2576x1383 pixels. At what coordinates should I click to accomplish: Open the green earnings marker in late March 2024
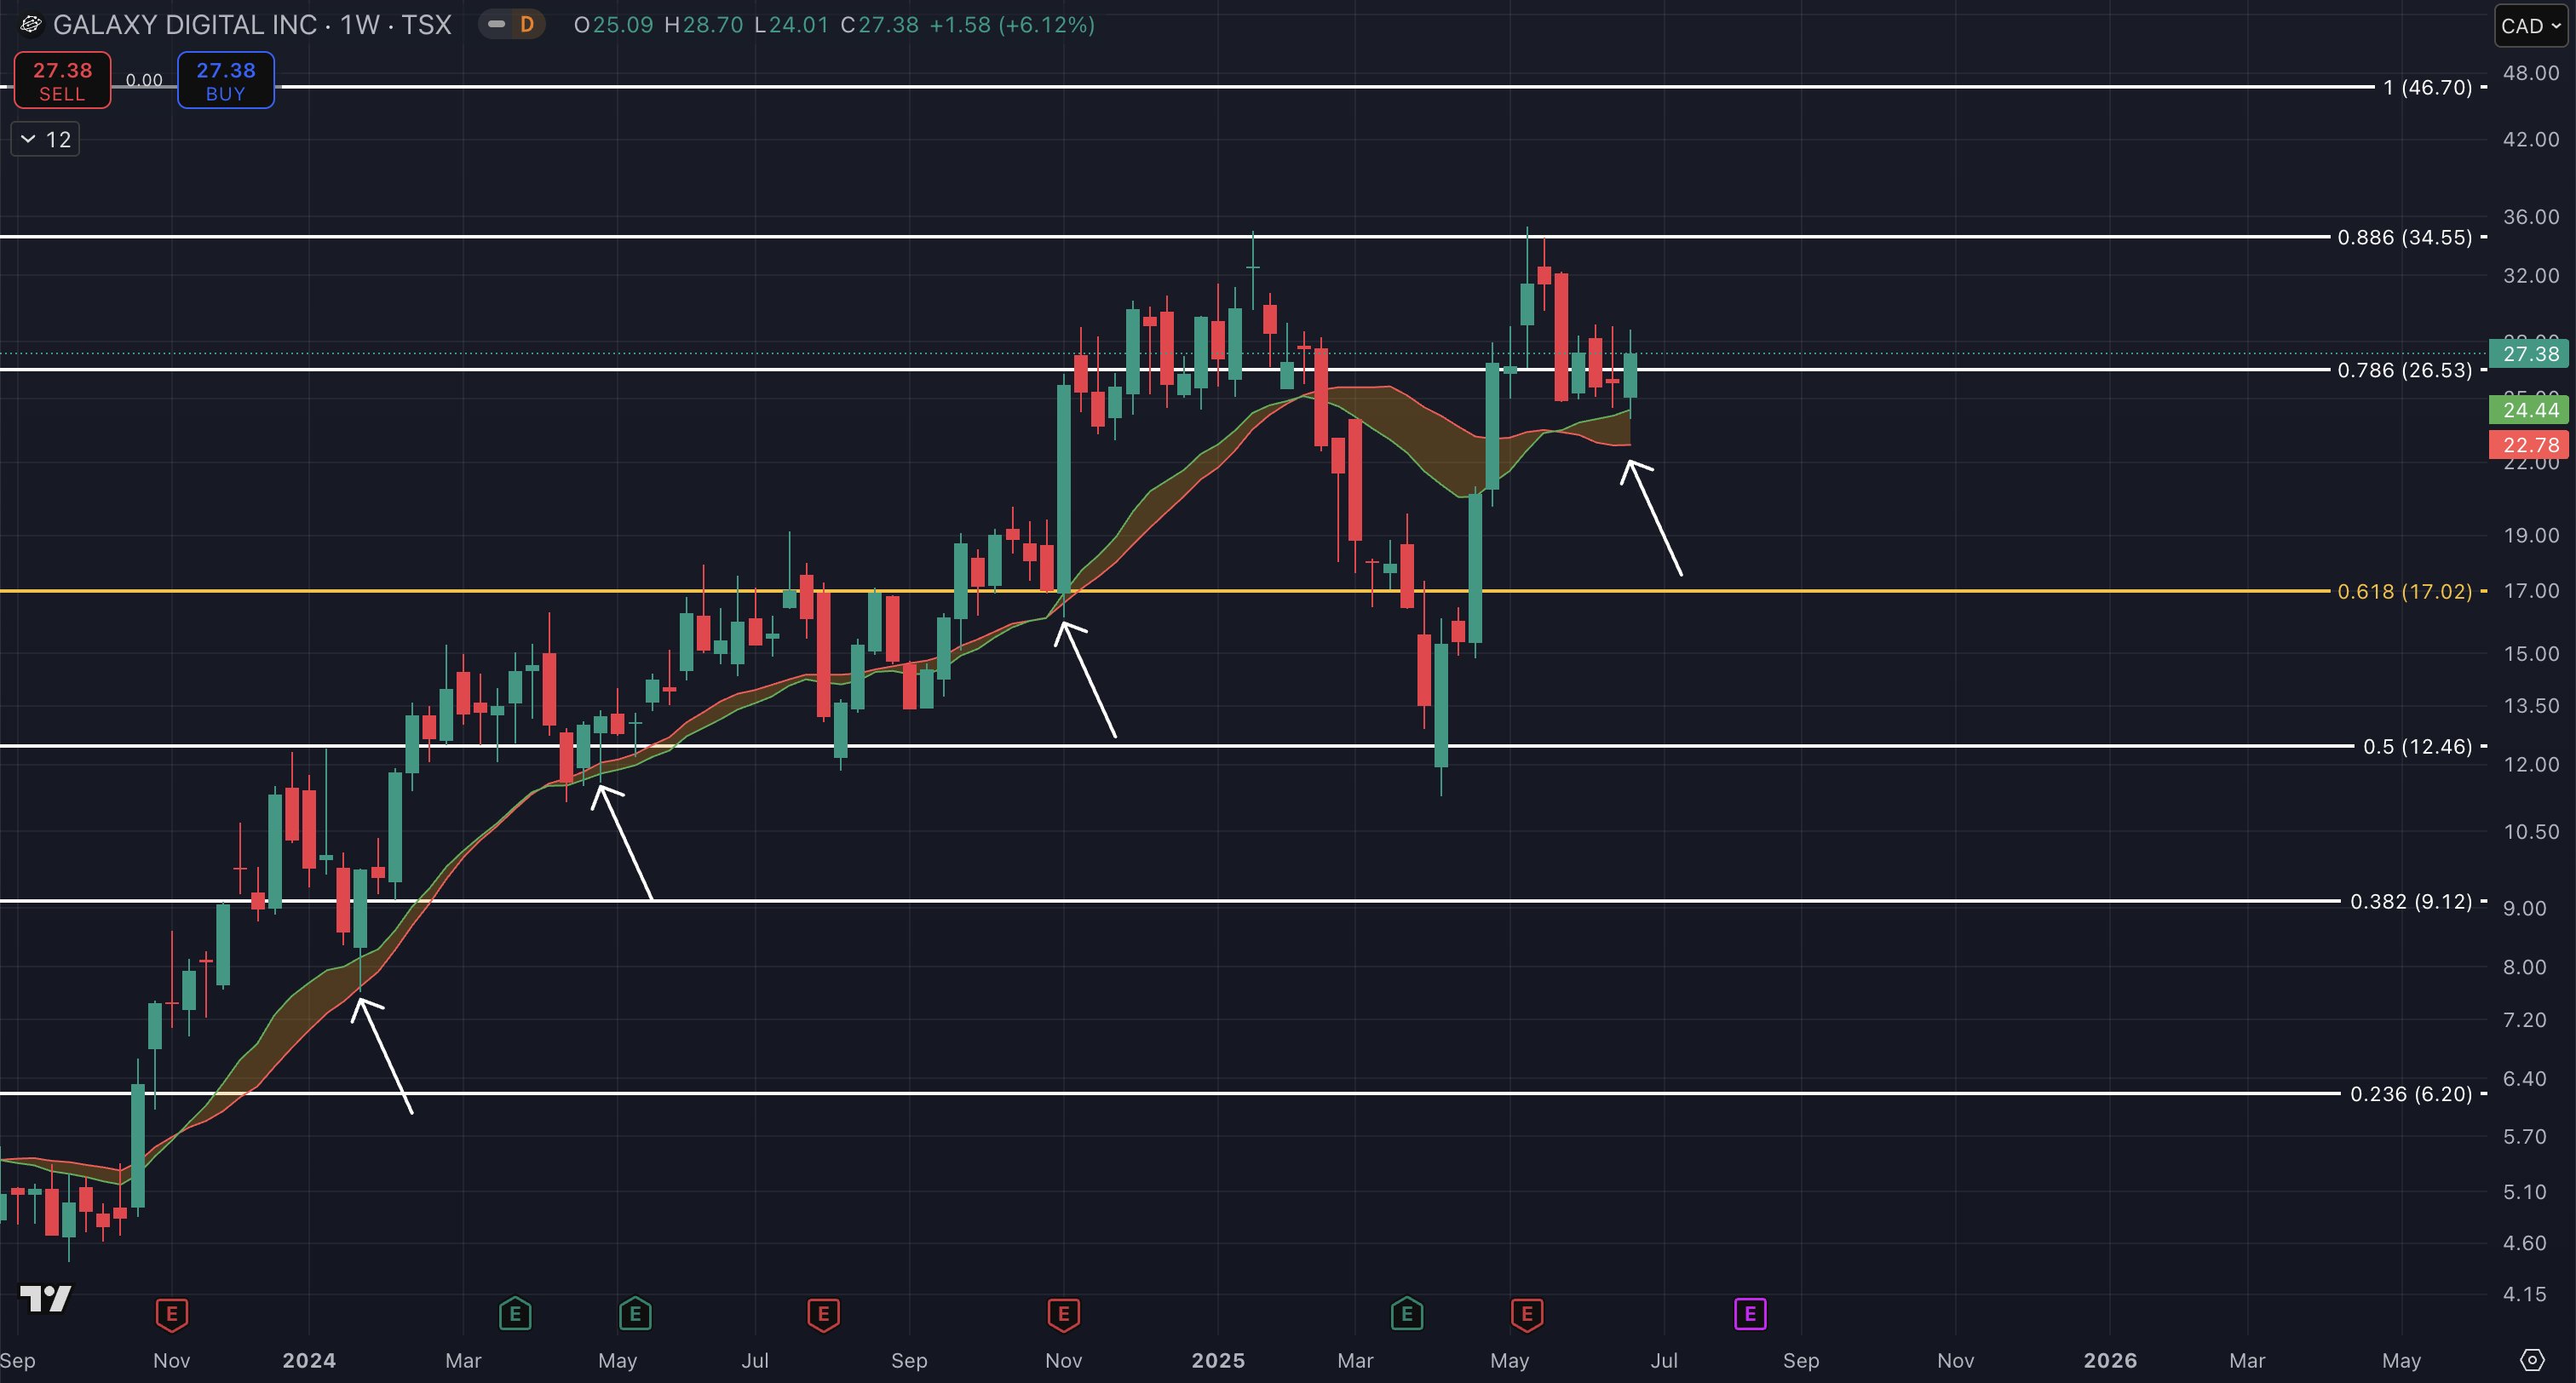click(515, 1314)
